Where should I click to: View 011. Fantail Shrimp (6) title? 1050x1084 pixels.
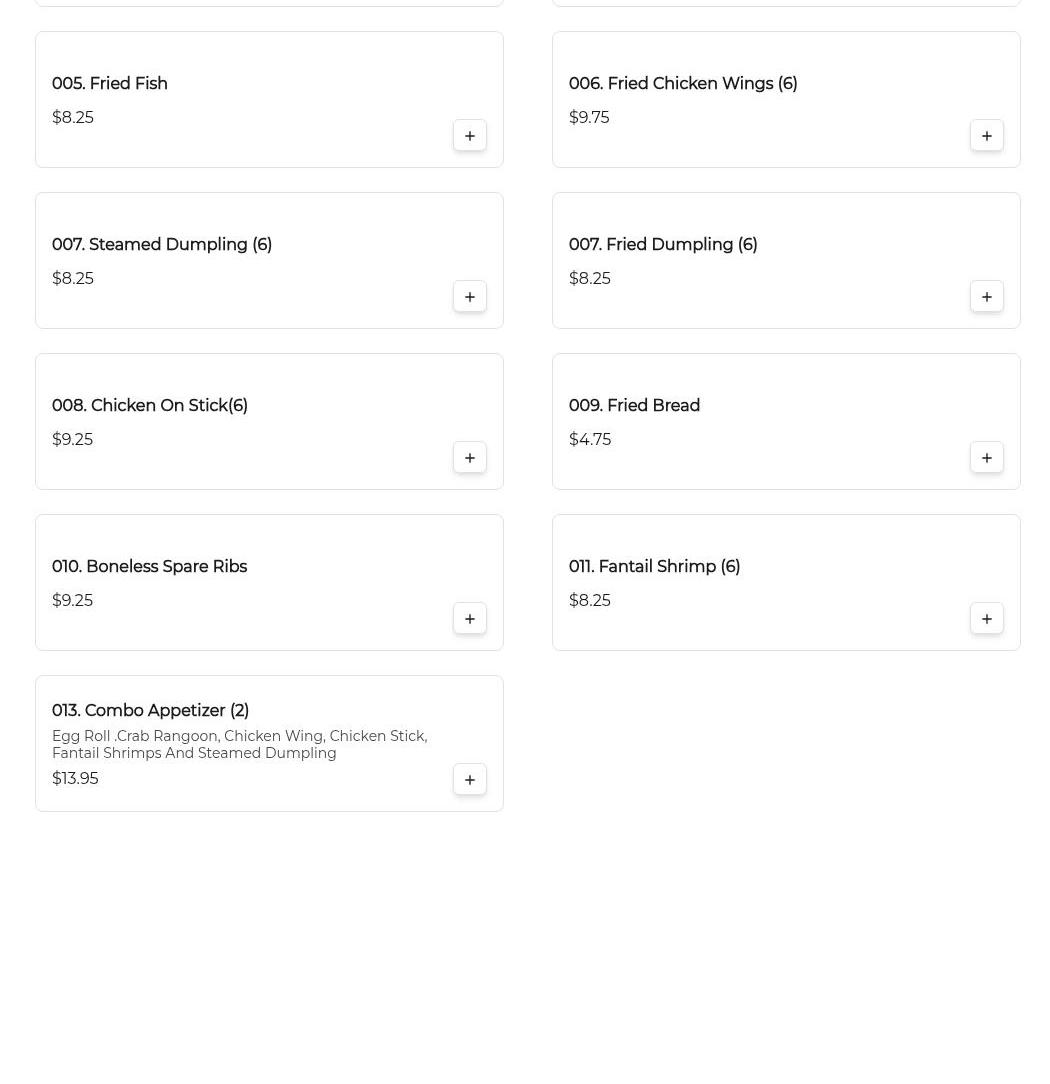click(655, 566)
